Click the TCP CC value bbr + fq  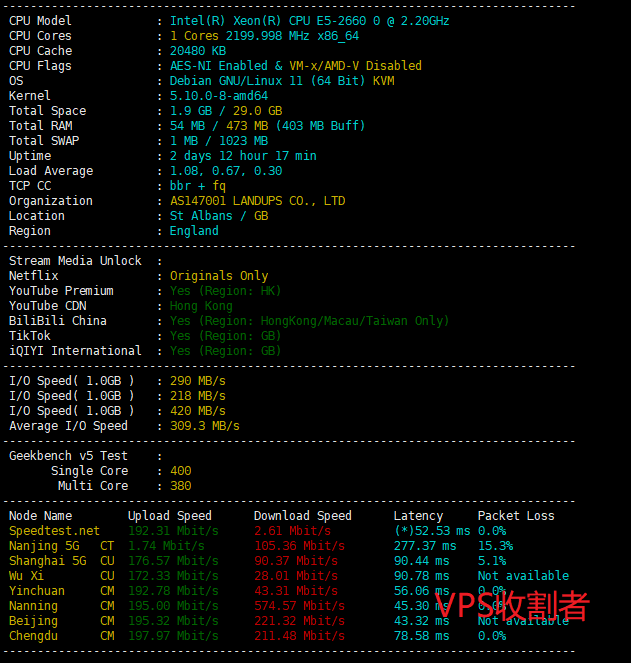click(198, 186)
